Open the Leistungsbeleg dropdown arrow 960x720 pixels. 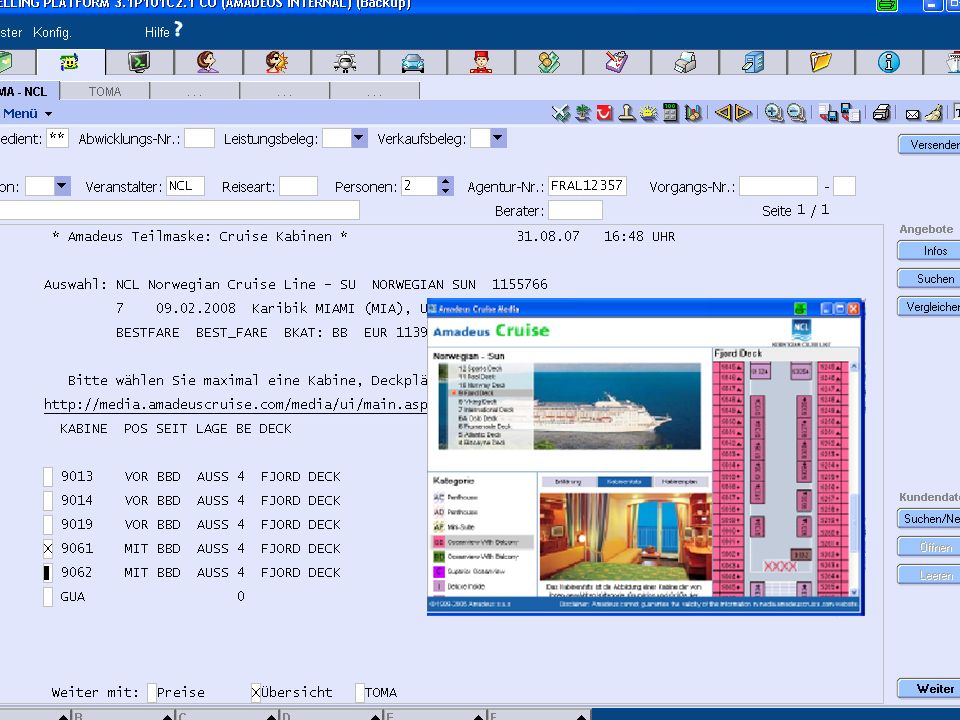tap(359, 138)
